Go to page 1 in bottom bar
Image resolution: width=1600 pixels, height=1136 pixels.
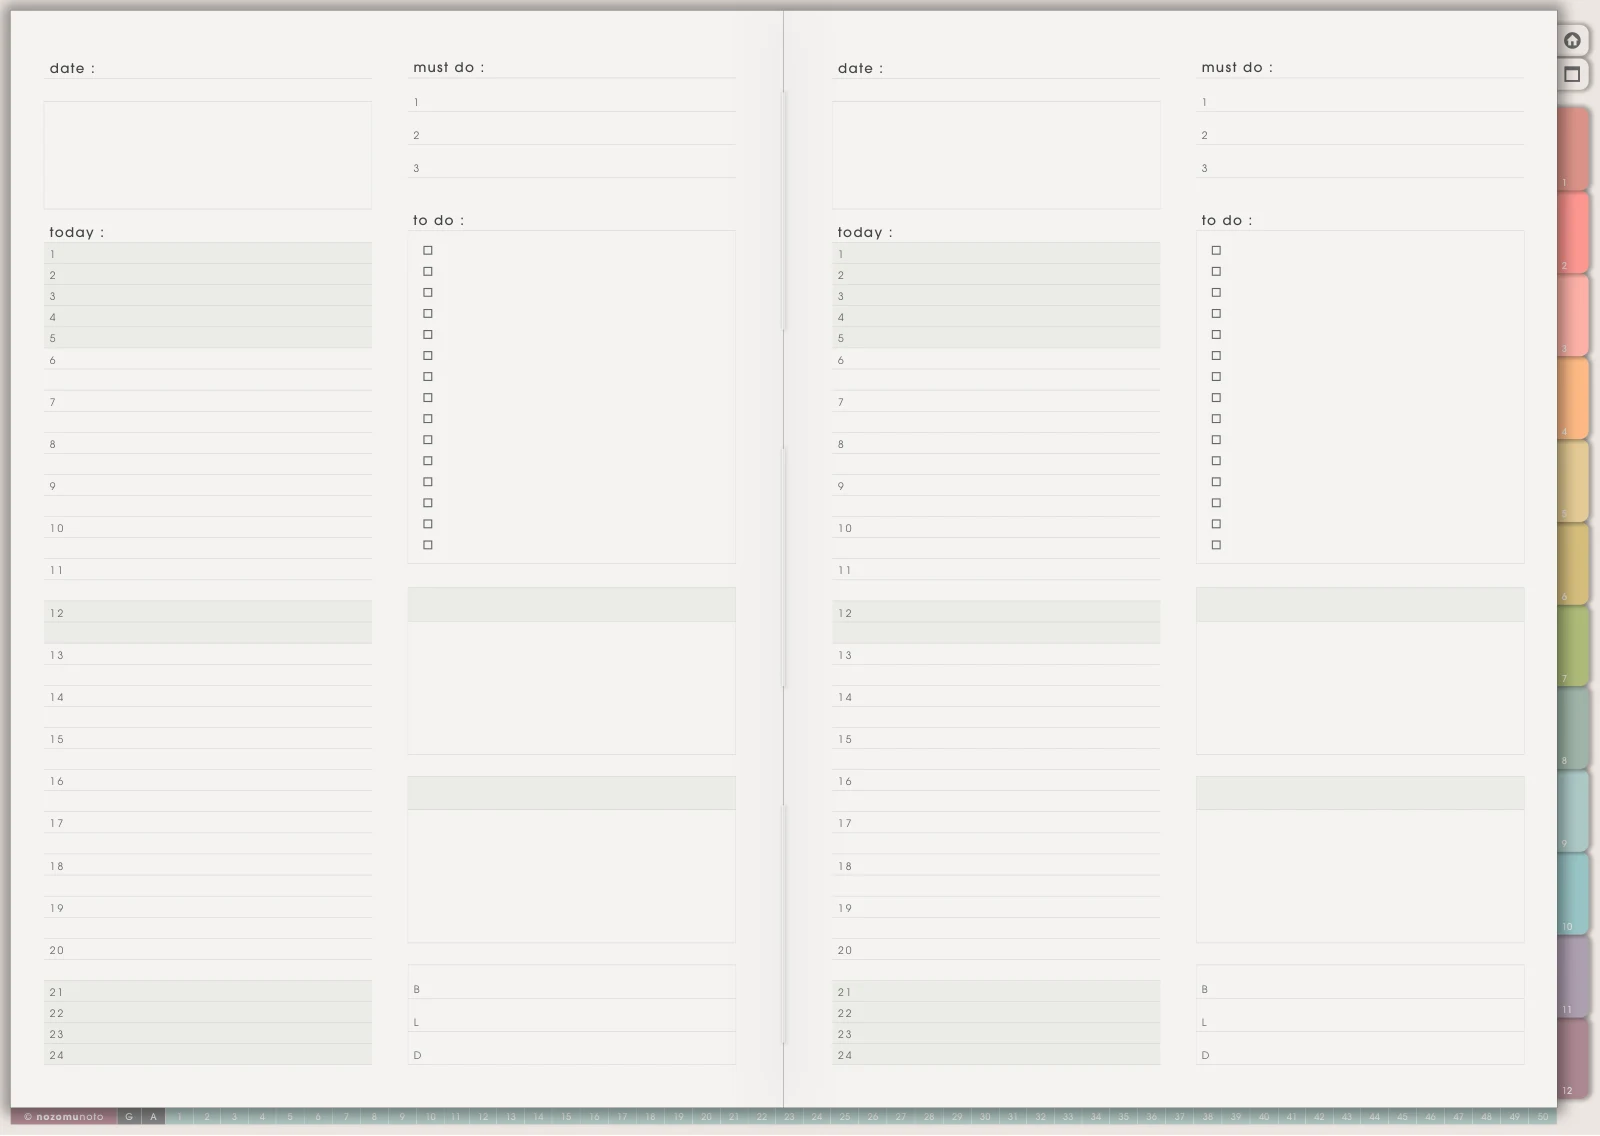coord(180,1117)
